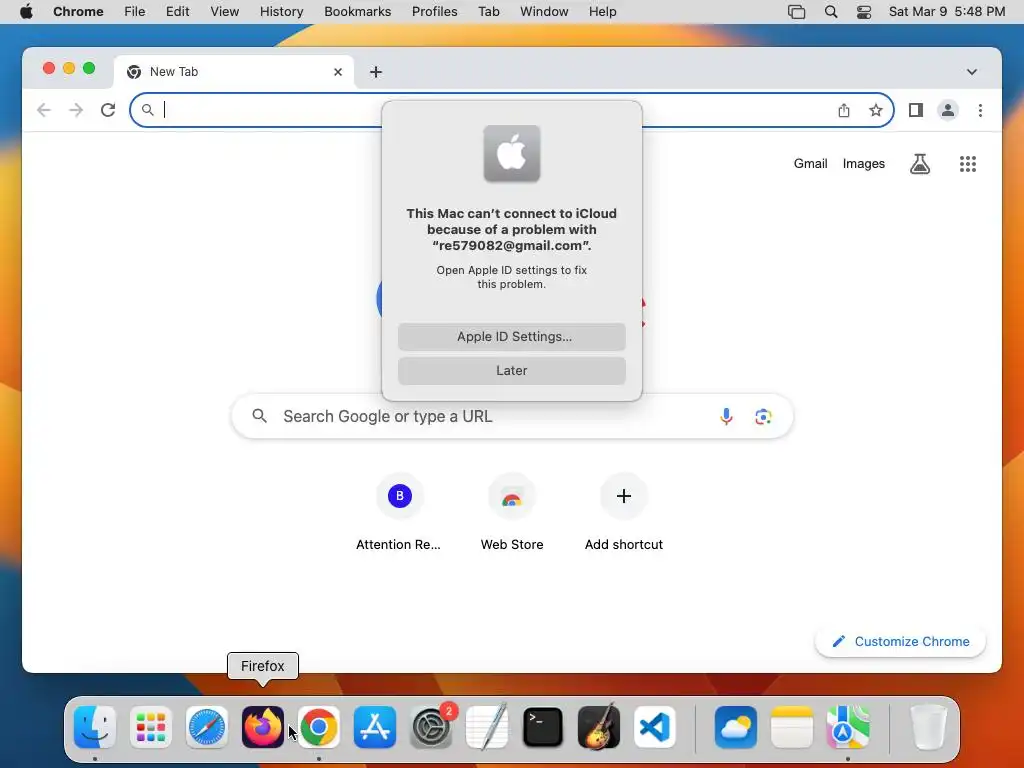Open the Web Store shortcut

coord(512,513)
